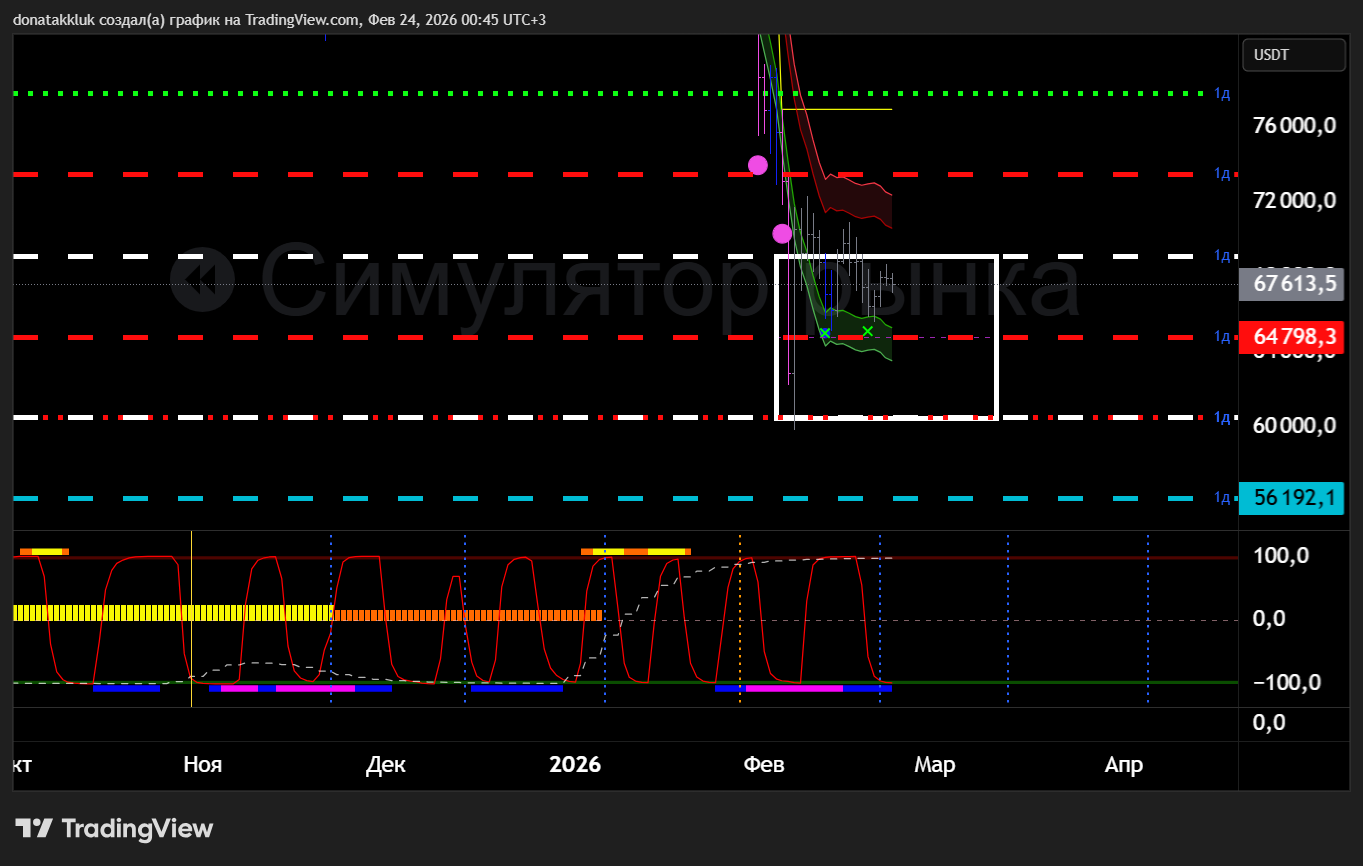Image resolution: width=1363 pixels, height=866 pixels.
Task: Click the Фев label on the time axis
Action: [764, 765]
